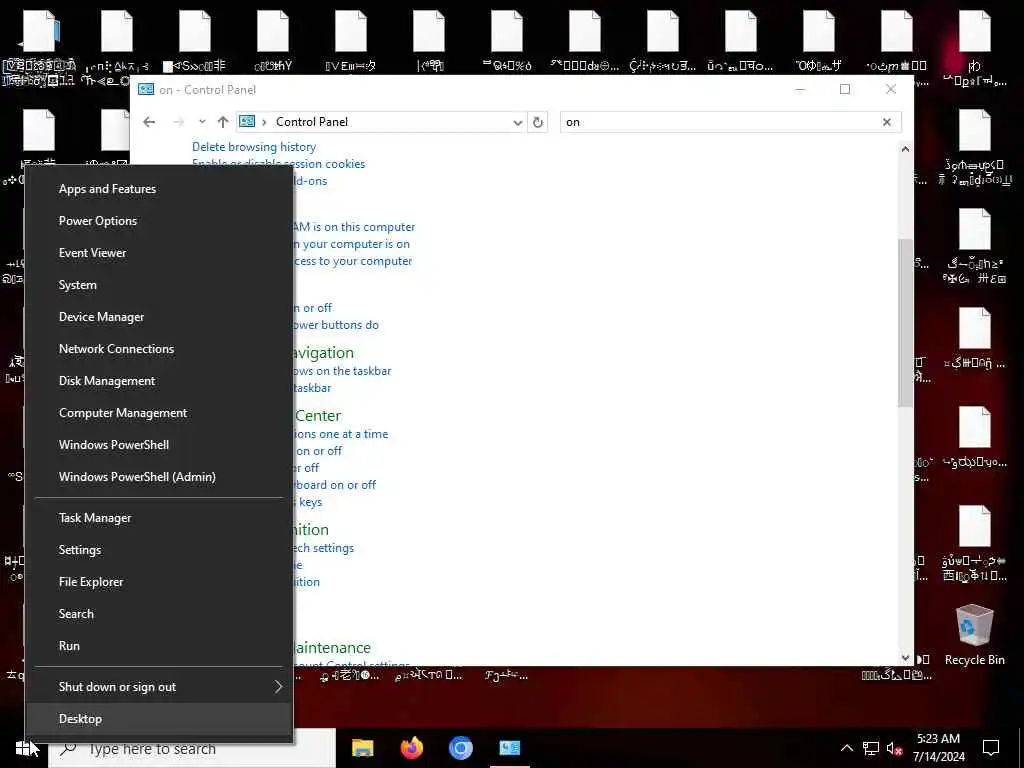Select File Explorer menu entry

[159, 582]
